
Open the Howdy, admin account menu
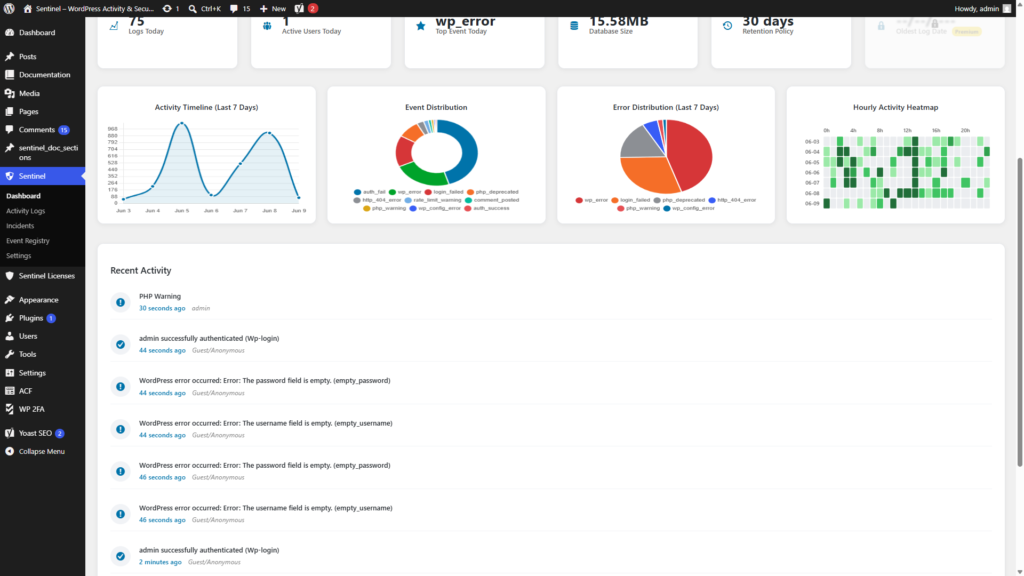(982, 8)
